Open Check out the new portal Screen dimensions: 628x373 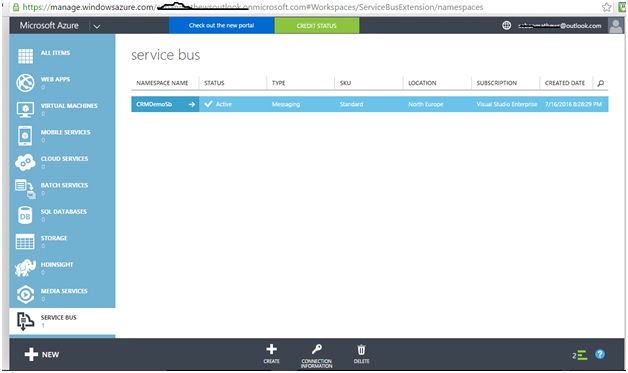click(x=221, y=25)
